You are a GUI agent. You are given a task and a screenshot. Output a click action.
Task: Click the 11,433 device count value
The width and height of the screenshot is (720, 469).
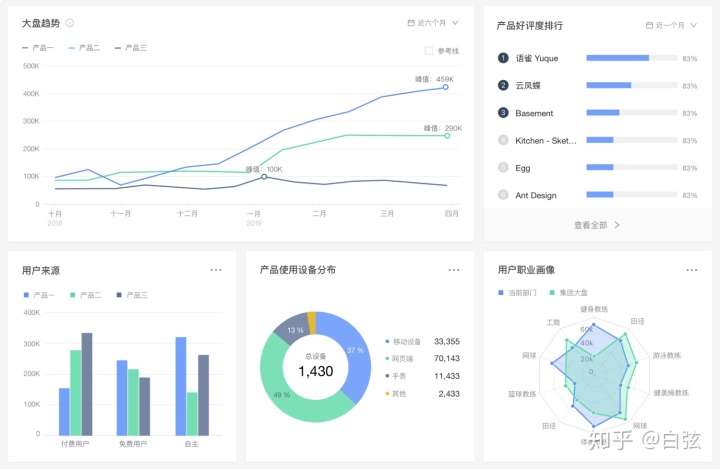click(447, 376)
